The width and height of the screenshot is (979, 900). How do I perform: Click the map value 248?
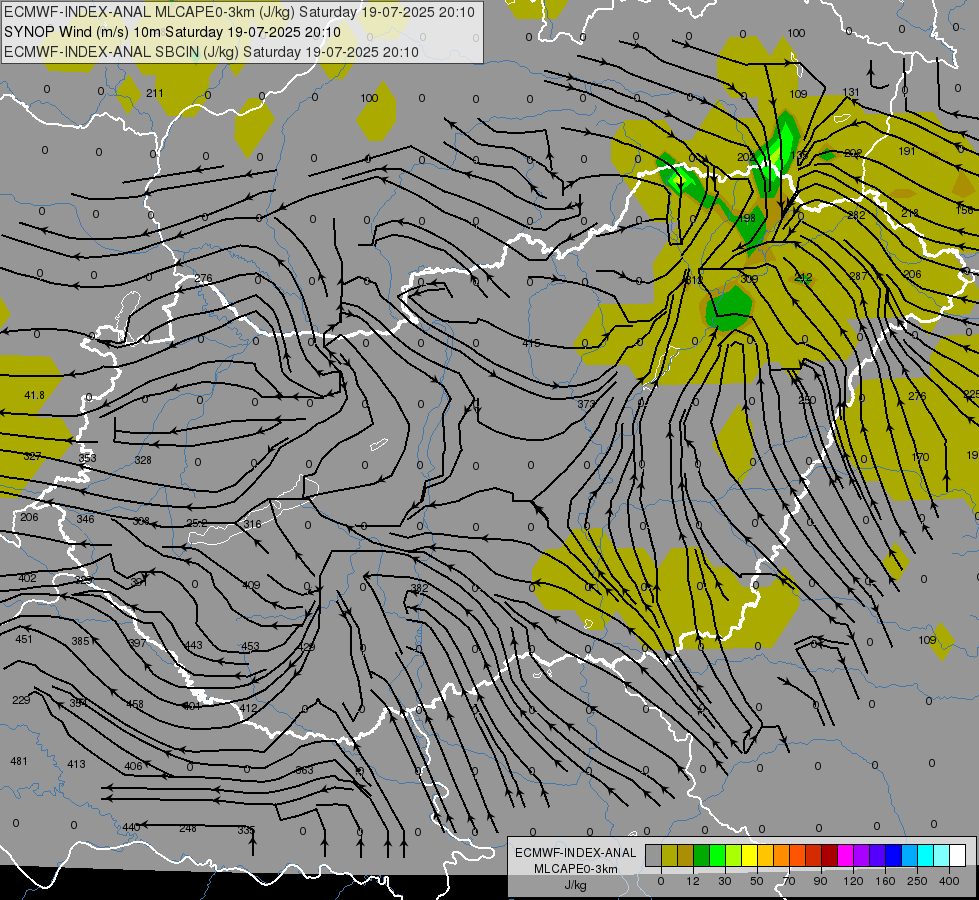coord(188,828)
